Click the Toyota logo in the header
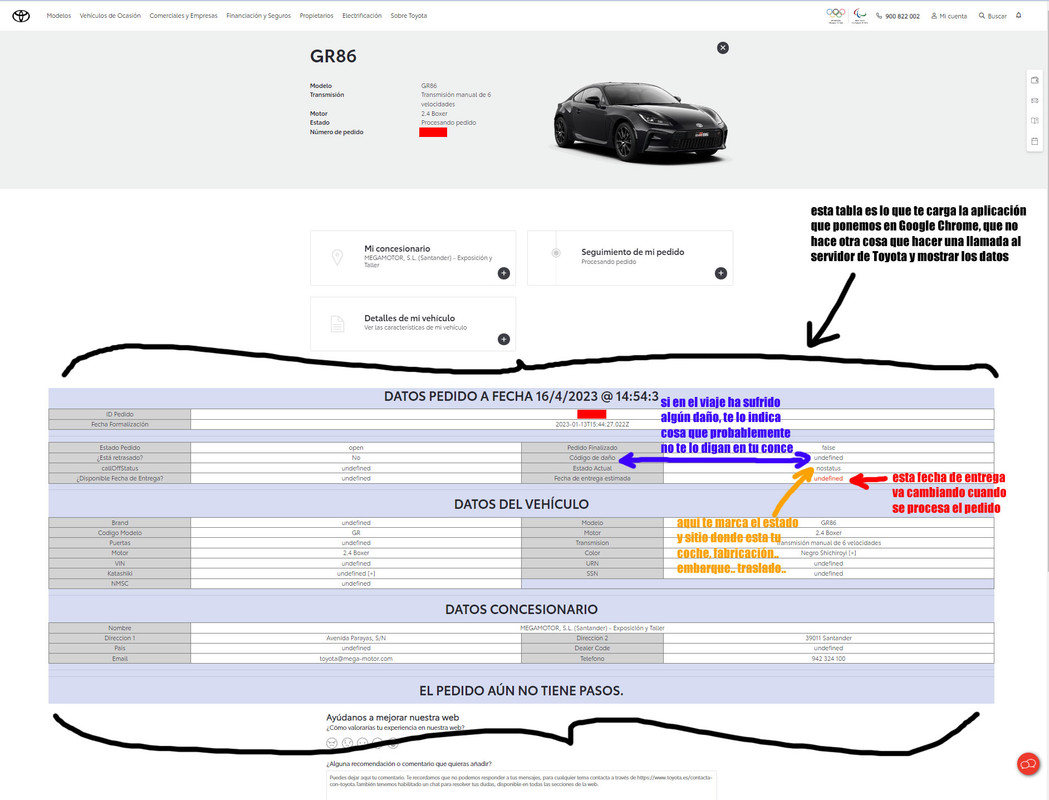Screen dimensions: 1049x800 [21, 15]
